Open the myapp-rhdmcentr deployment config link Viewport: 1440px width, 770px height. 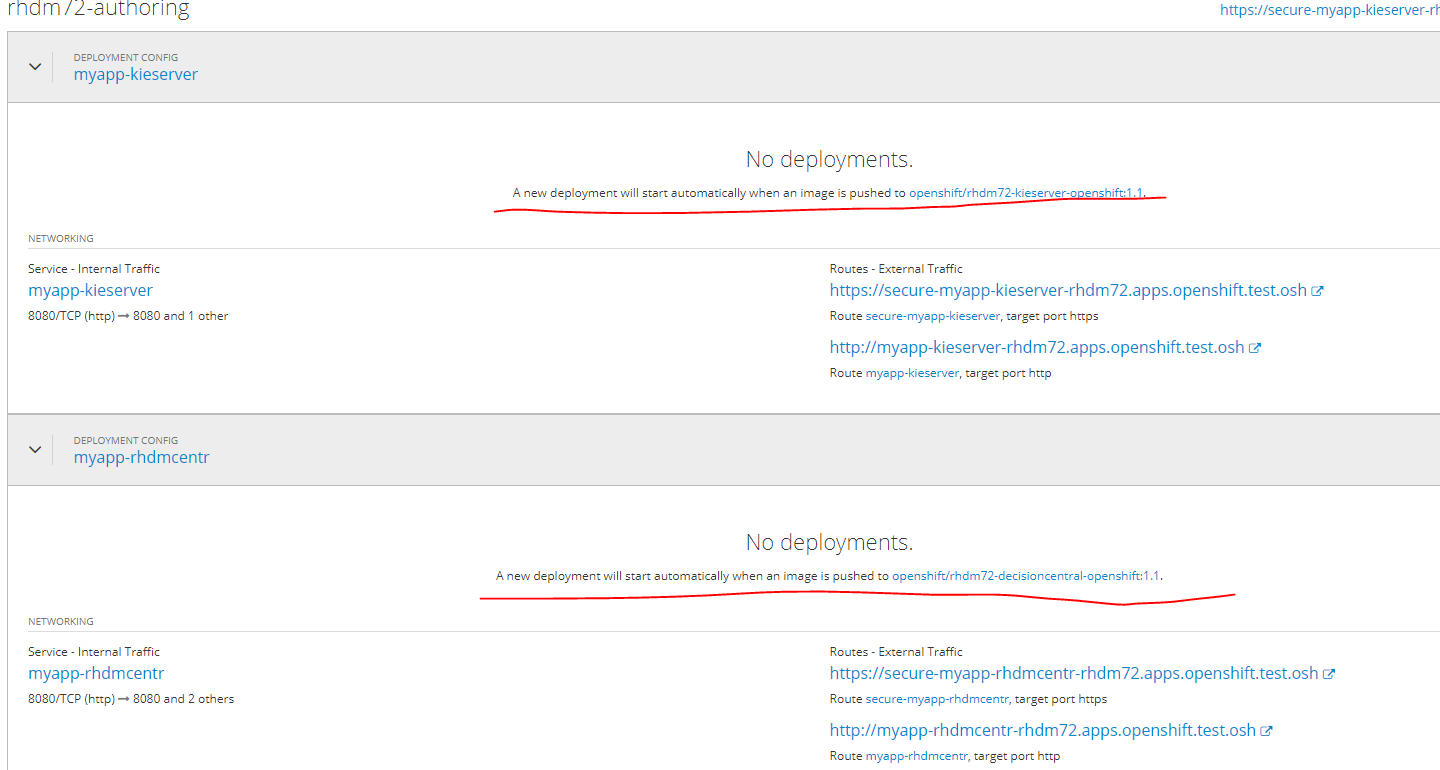(x=142, y=458)
